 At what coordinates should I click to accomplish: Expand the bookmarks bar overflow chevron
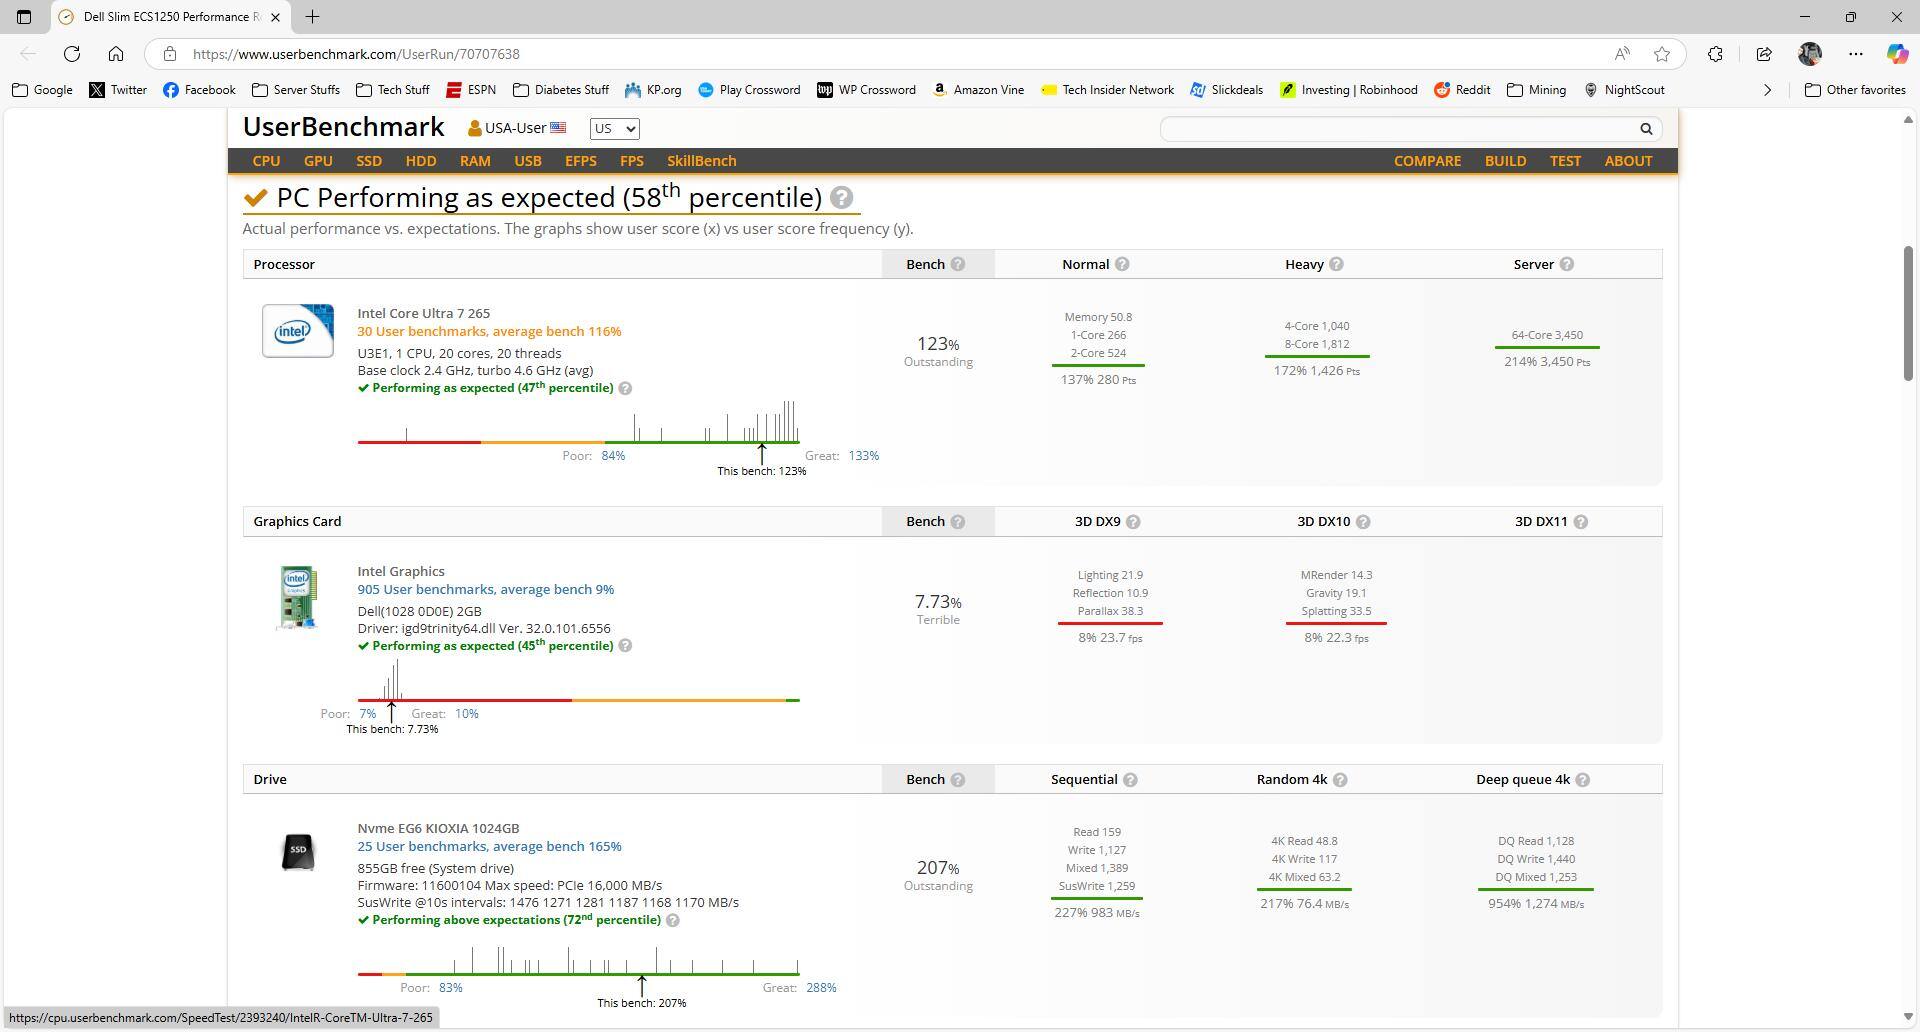pyautogui.click(x=1766, y=90)
